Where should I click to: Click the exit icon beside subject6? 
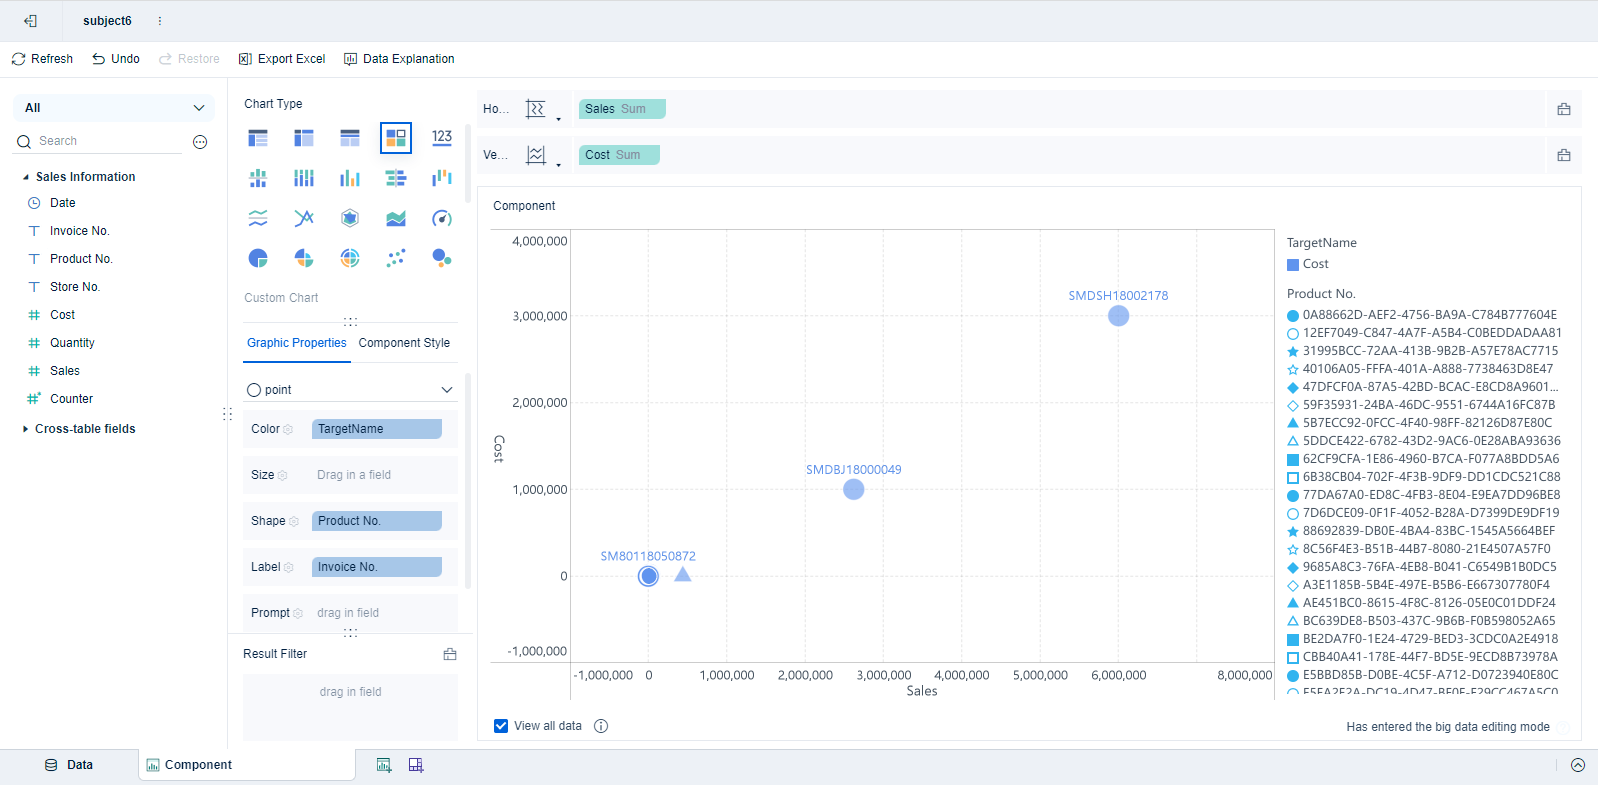tap(30, 21)
